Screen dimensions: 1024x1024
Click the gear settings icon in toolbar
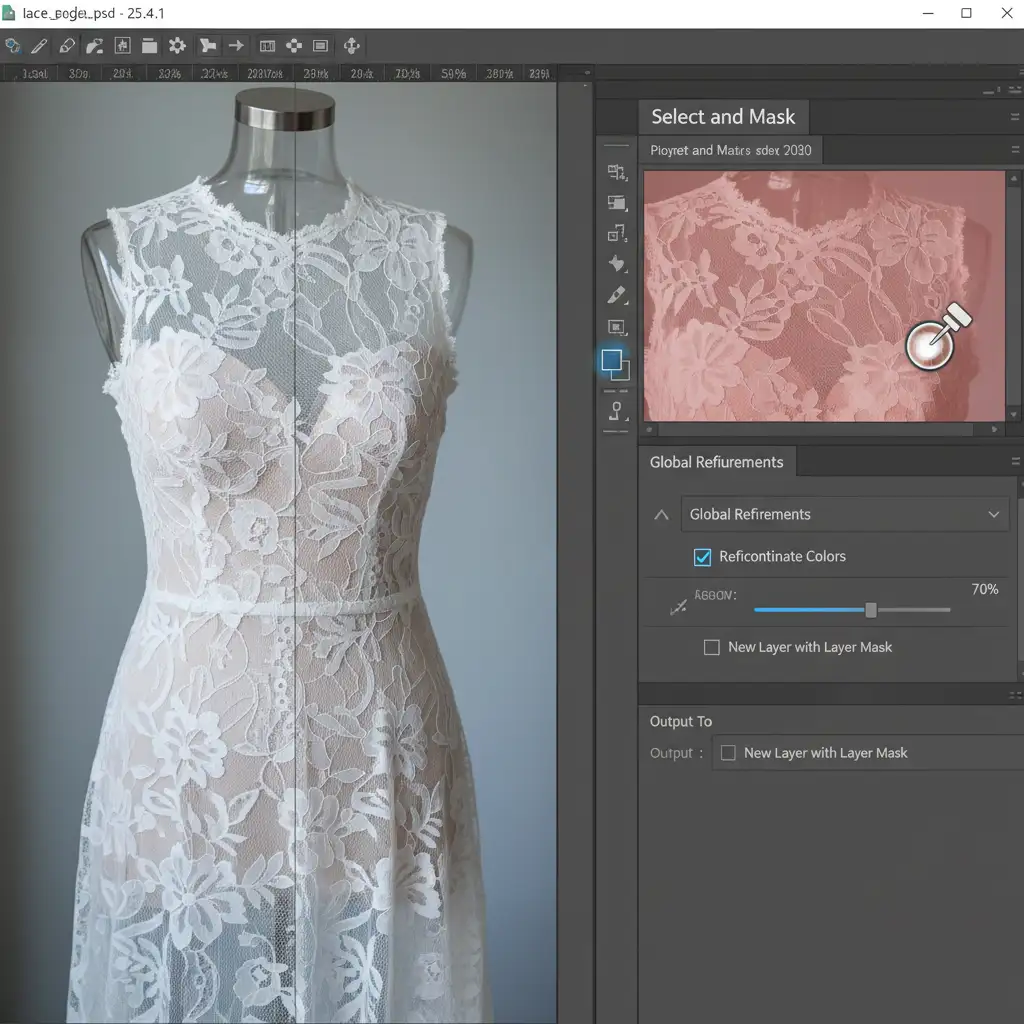(x=177, y=46)
